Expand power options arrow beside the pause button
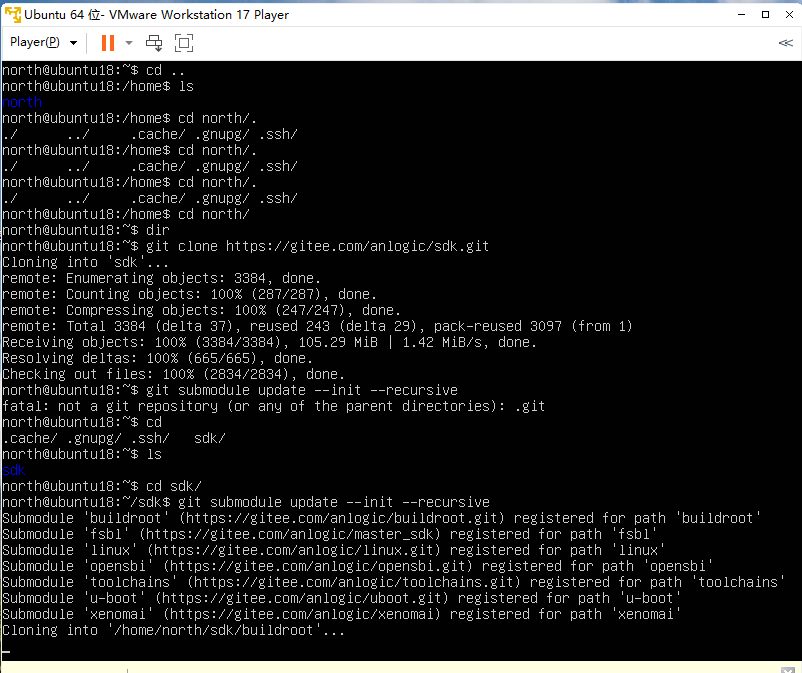 129,43
